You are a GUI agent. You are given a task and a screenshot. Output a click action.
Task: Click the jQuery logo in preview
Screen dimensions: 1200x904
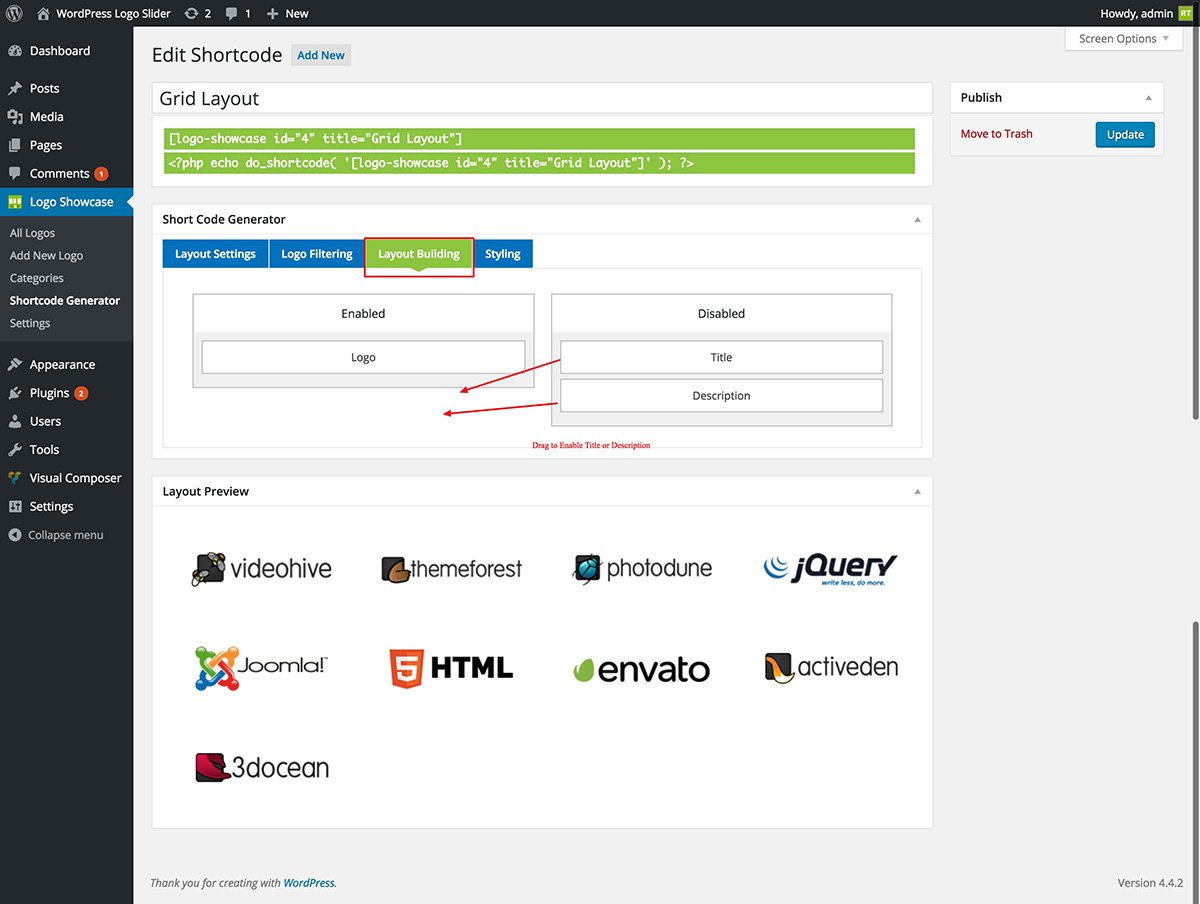[830, 568]
